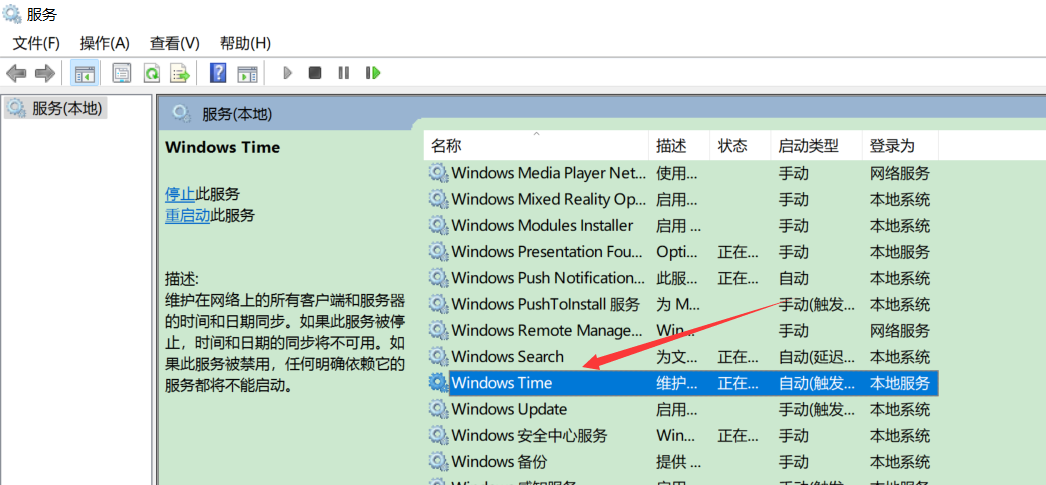
Task: Sort by the 描述 column header
Action: tap(679, 145)
